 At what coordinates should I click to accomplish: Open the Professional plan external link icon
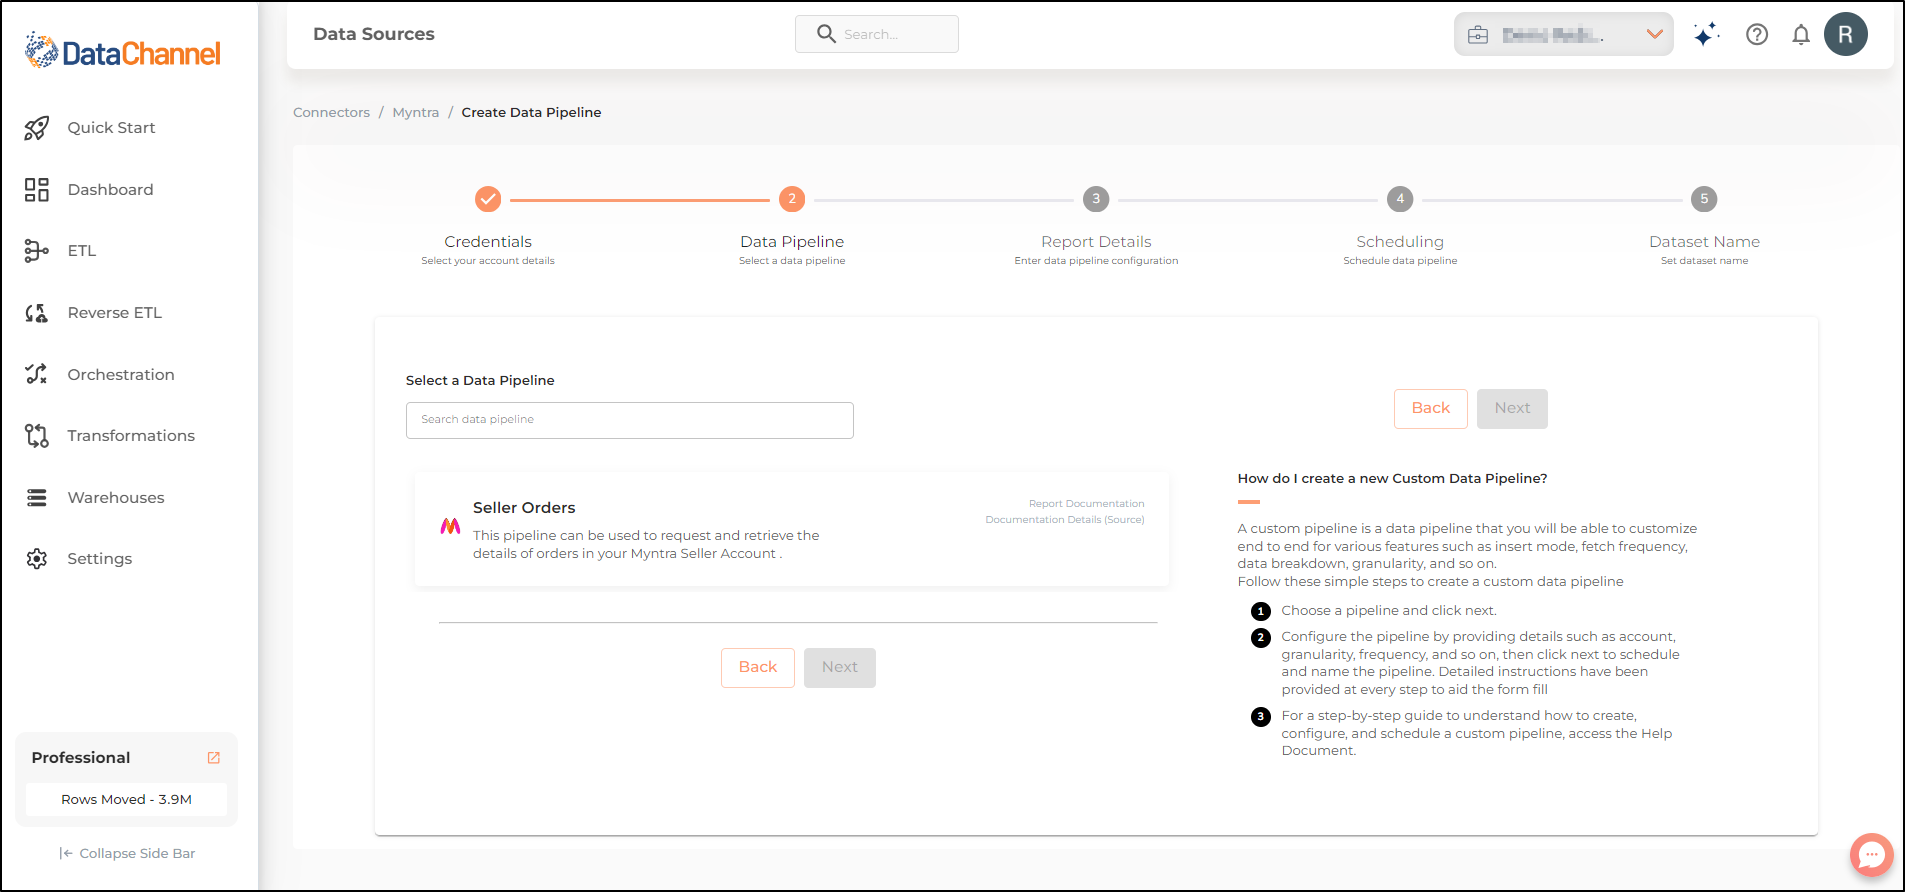(x=213, y=758)
